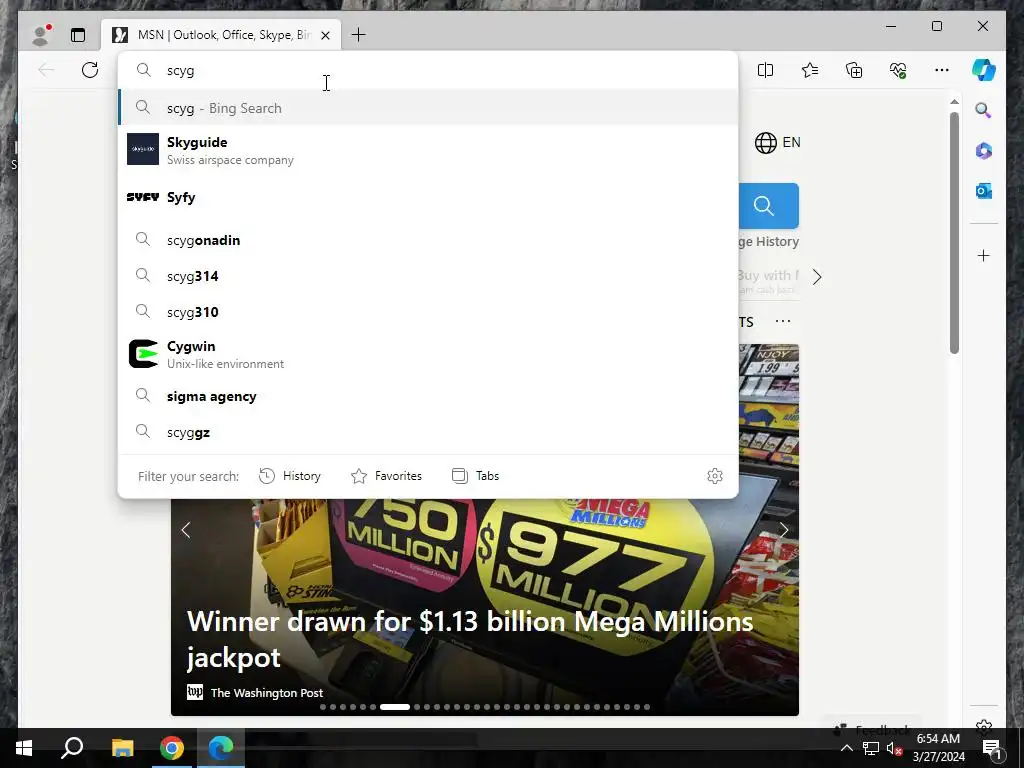
Task: Refresh the current page
Action: click(x=90, y=70)
